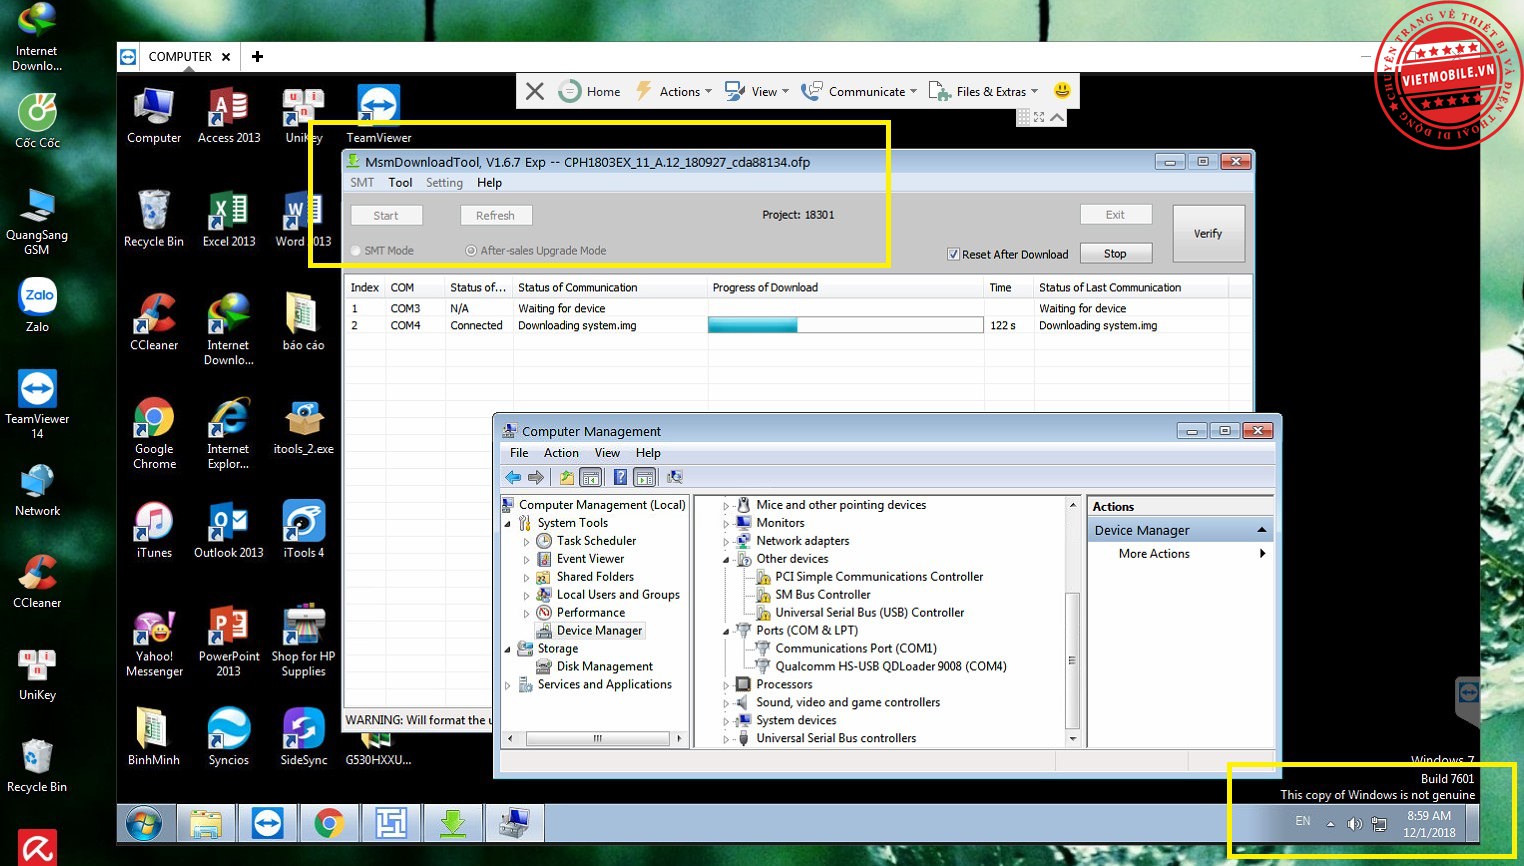The height and width of the screenshot is (866, 1524).
Task: Open File menu in Computer Management
Action: point(519,453)
